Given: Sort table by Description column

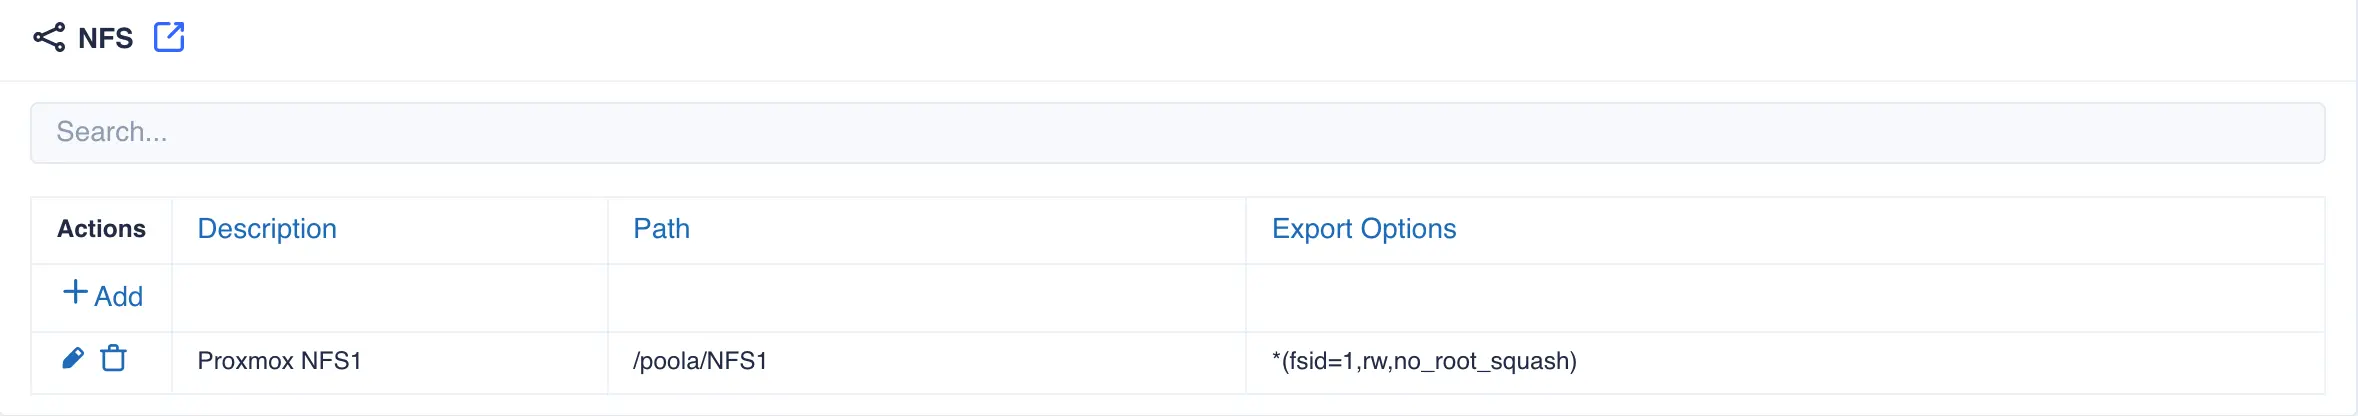Looking at the screenshot, I should pos(267,229).
